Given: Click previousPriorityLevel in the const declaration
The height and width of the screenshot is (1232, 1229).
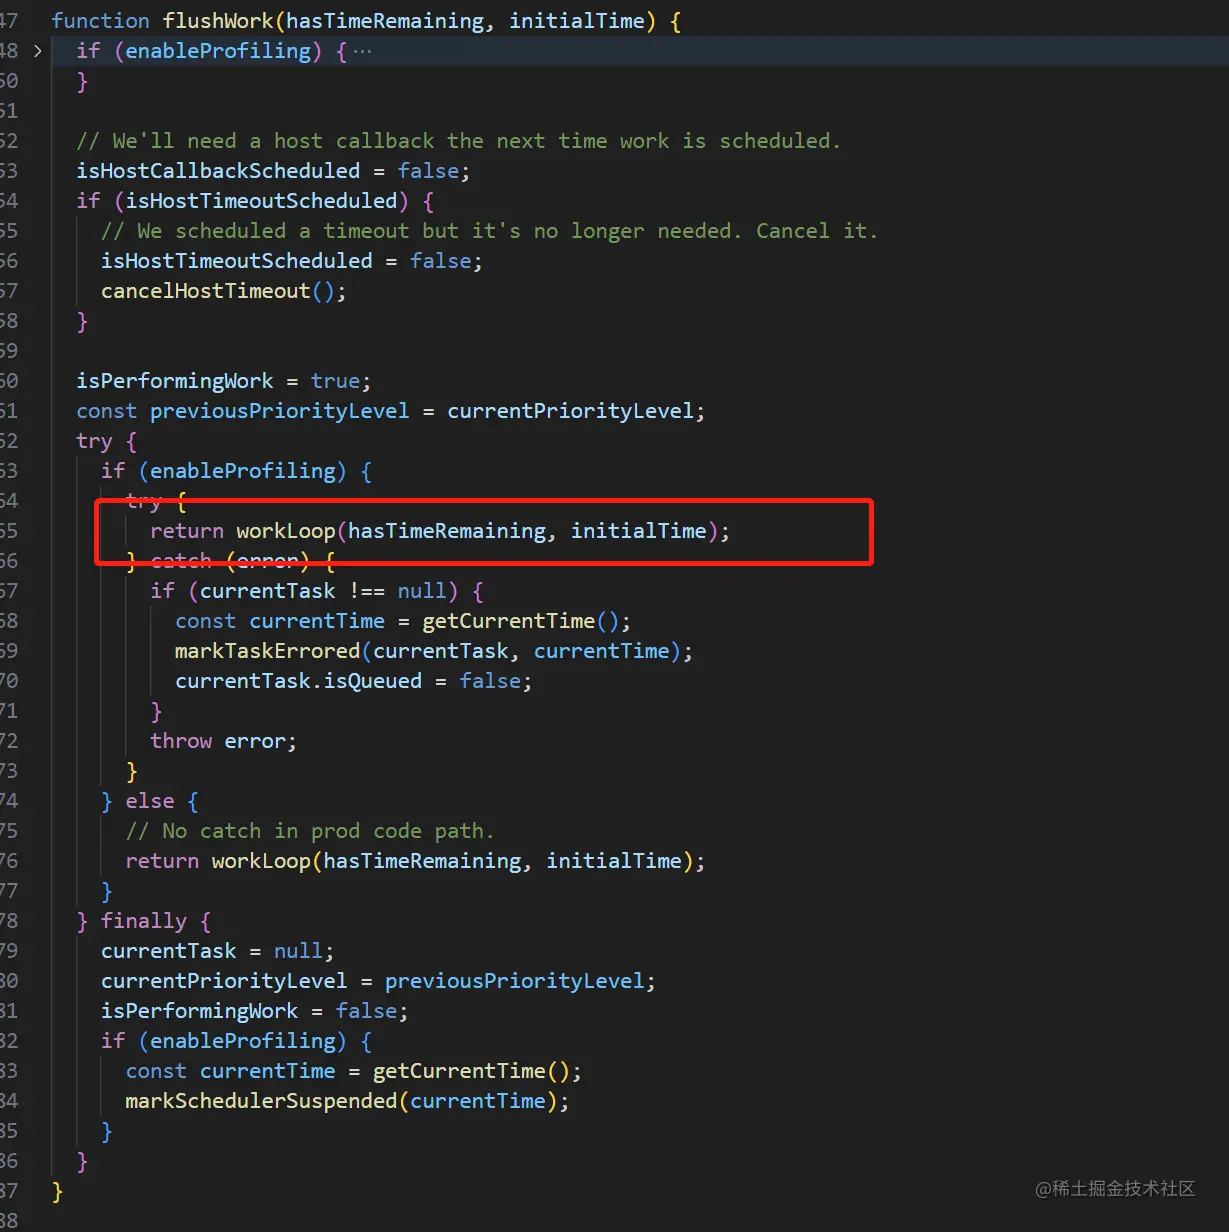Looking at the screenshot, I should (279, 411).
